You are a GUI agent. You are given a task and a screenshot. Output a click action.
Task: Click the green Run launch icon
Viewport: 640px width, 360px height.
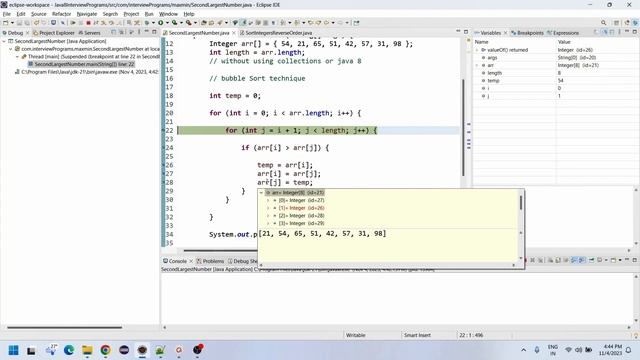point(160,23)
